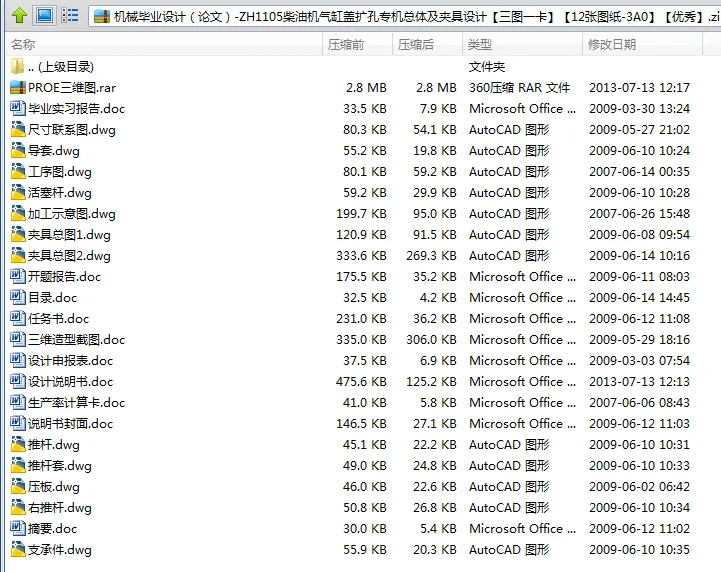
Task: Click the file name 尺寸联系图.dwg
Action: pyautogui.click(x=72, y=130)
